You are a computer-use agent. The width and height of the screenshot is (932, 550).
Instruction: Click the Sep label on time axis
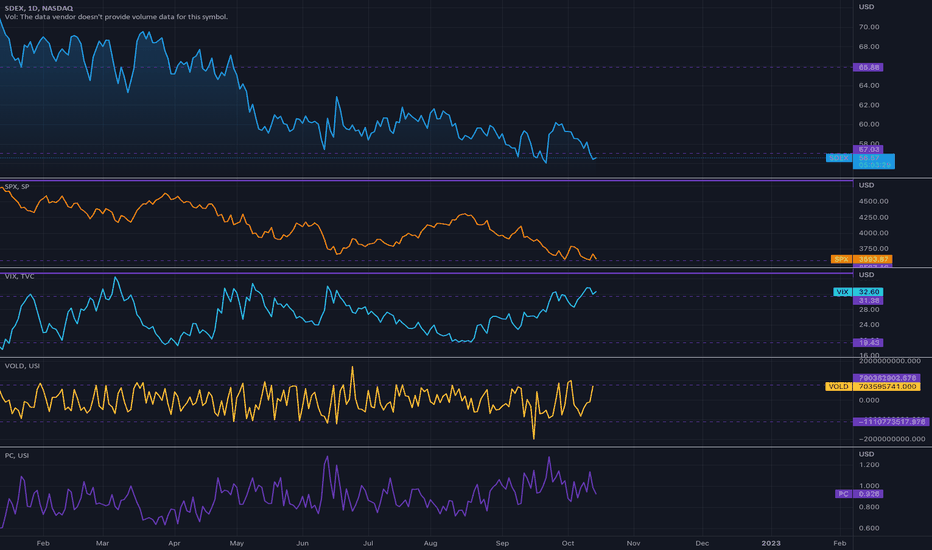click(x=502, y=543)
